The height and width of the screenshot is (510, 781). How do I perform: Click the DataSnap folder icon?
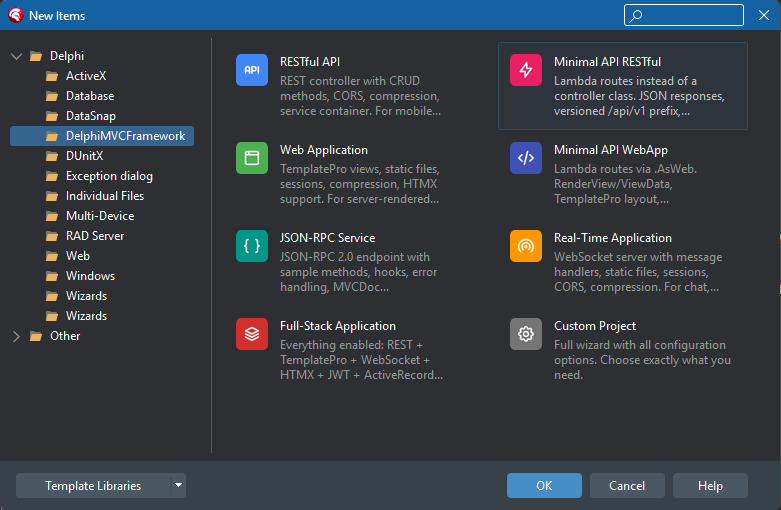(52, 116)
